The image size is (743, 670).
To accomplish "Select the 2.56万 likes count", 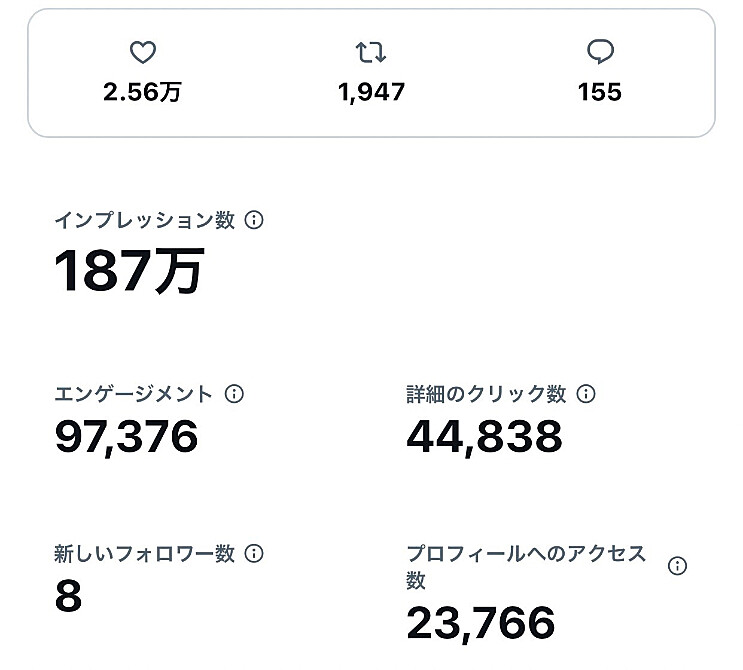I will coord(143,92).
